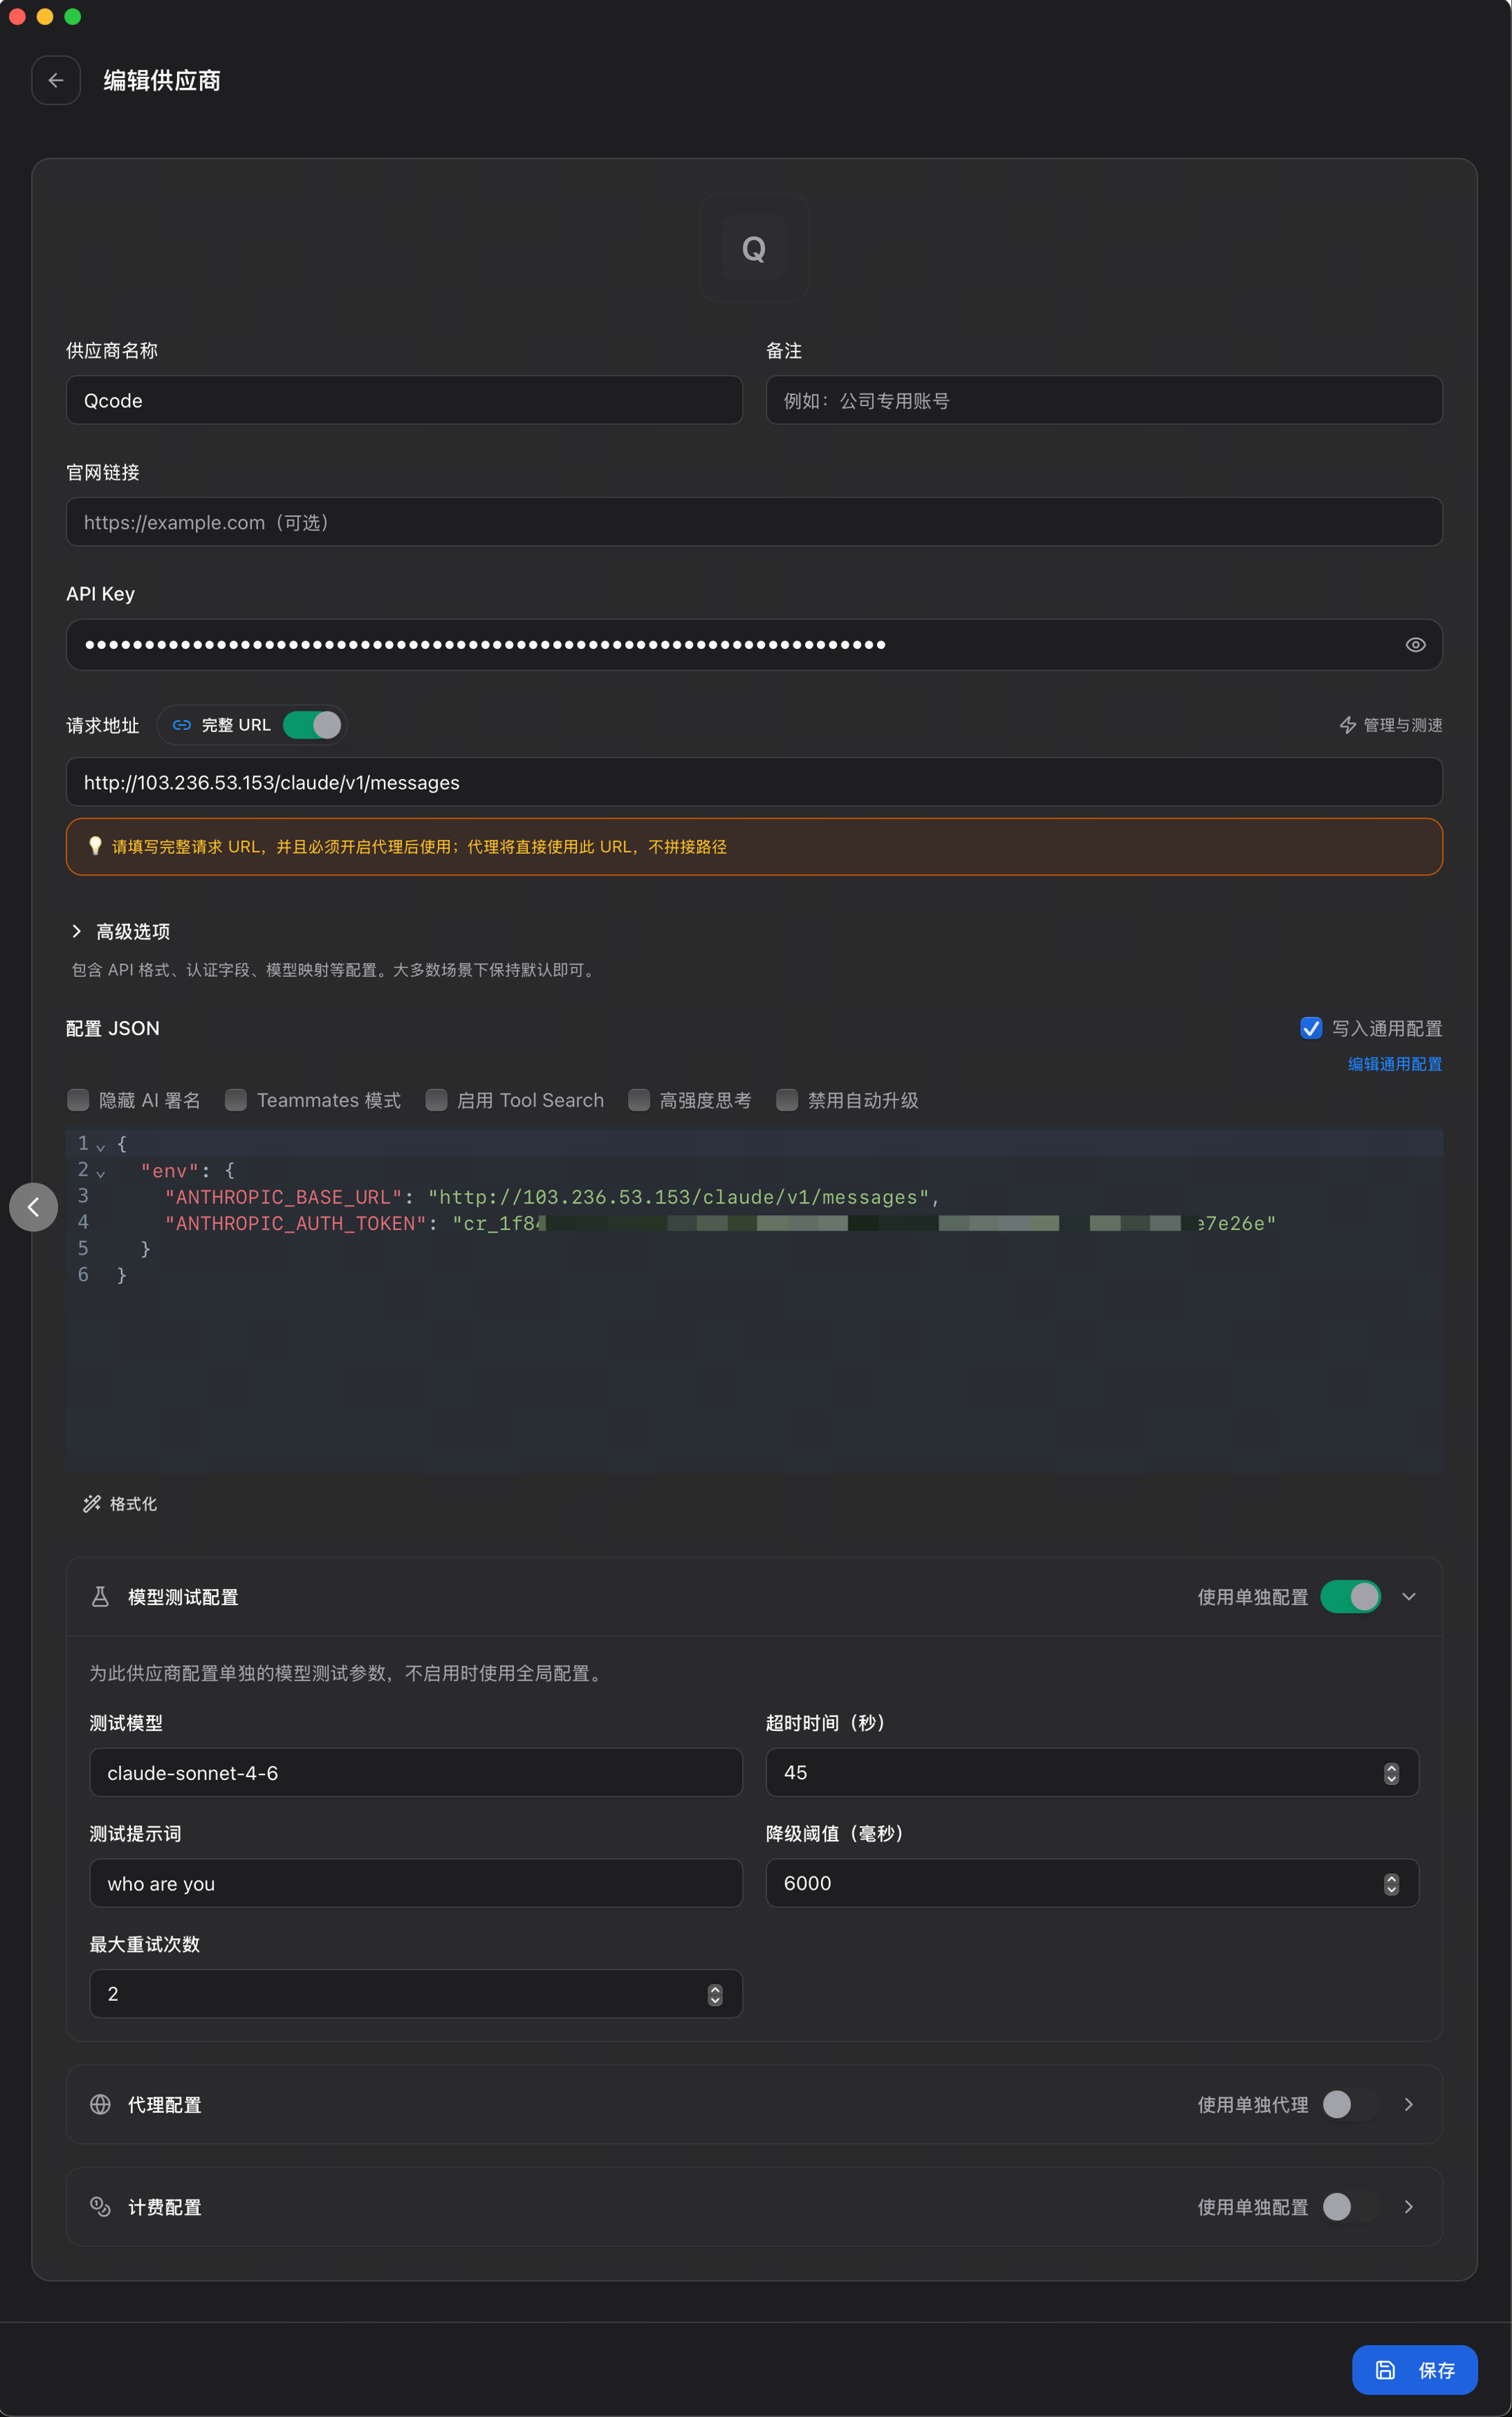Click the left circular chevron arrow
The image size is (1512, 2417).
click(34, 1207)
